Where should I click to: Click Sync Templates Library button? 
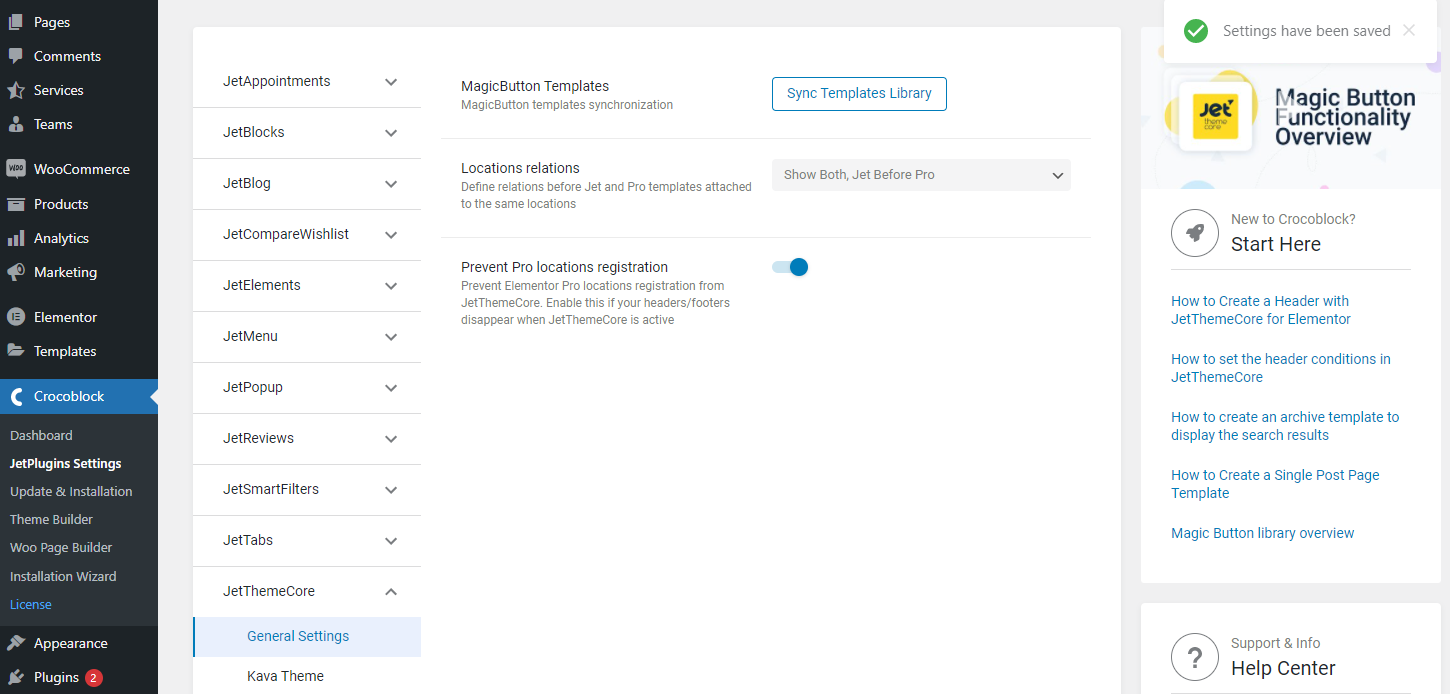(x=859, y=94)
